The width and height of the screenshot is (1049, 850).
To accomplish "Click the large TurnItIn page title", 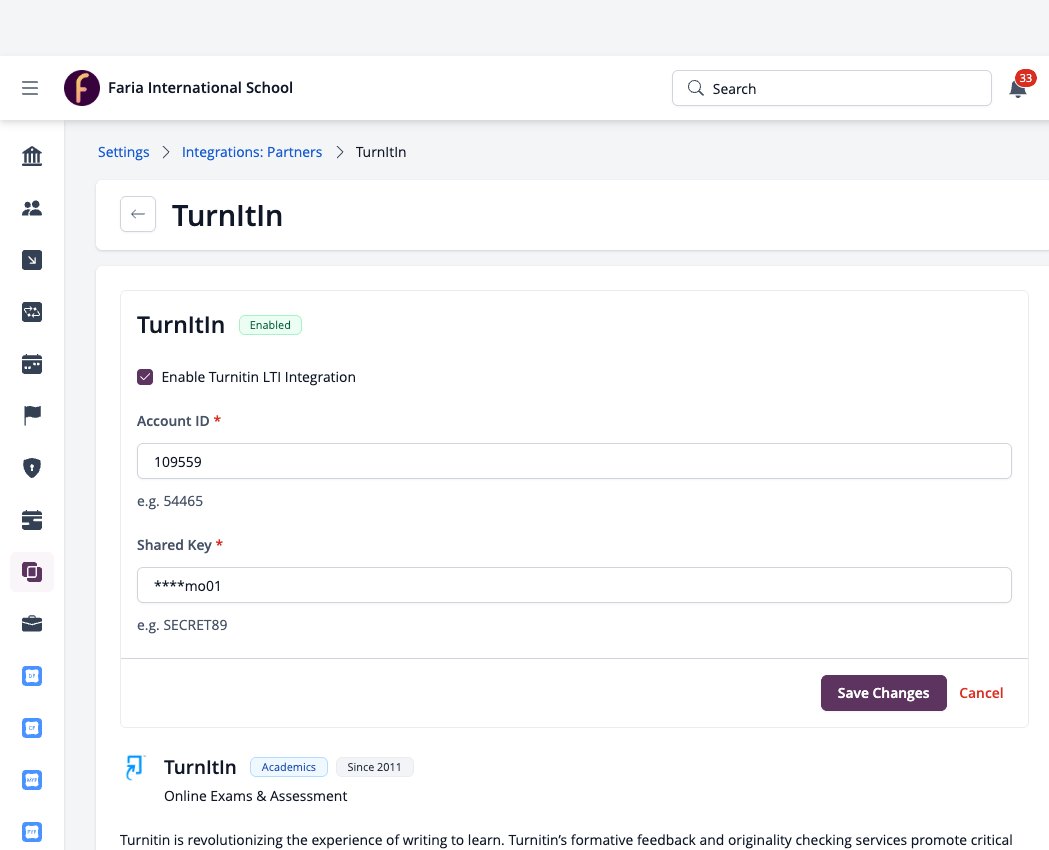I will [x=227, y=215].
